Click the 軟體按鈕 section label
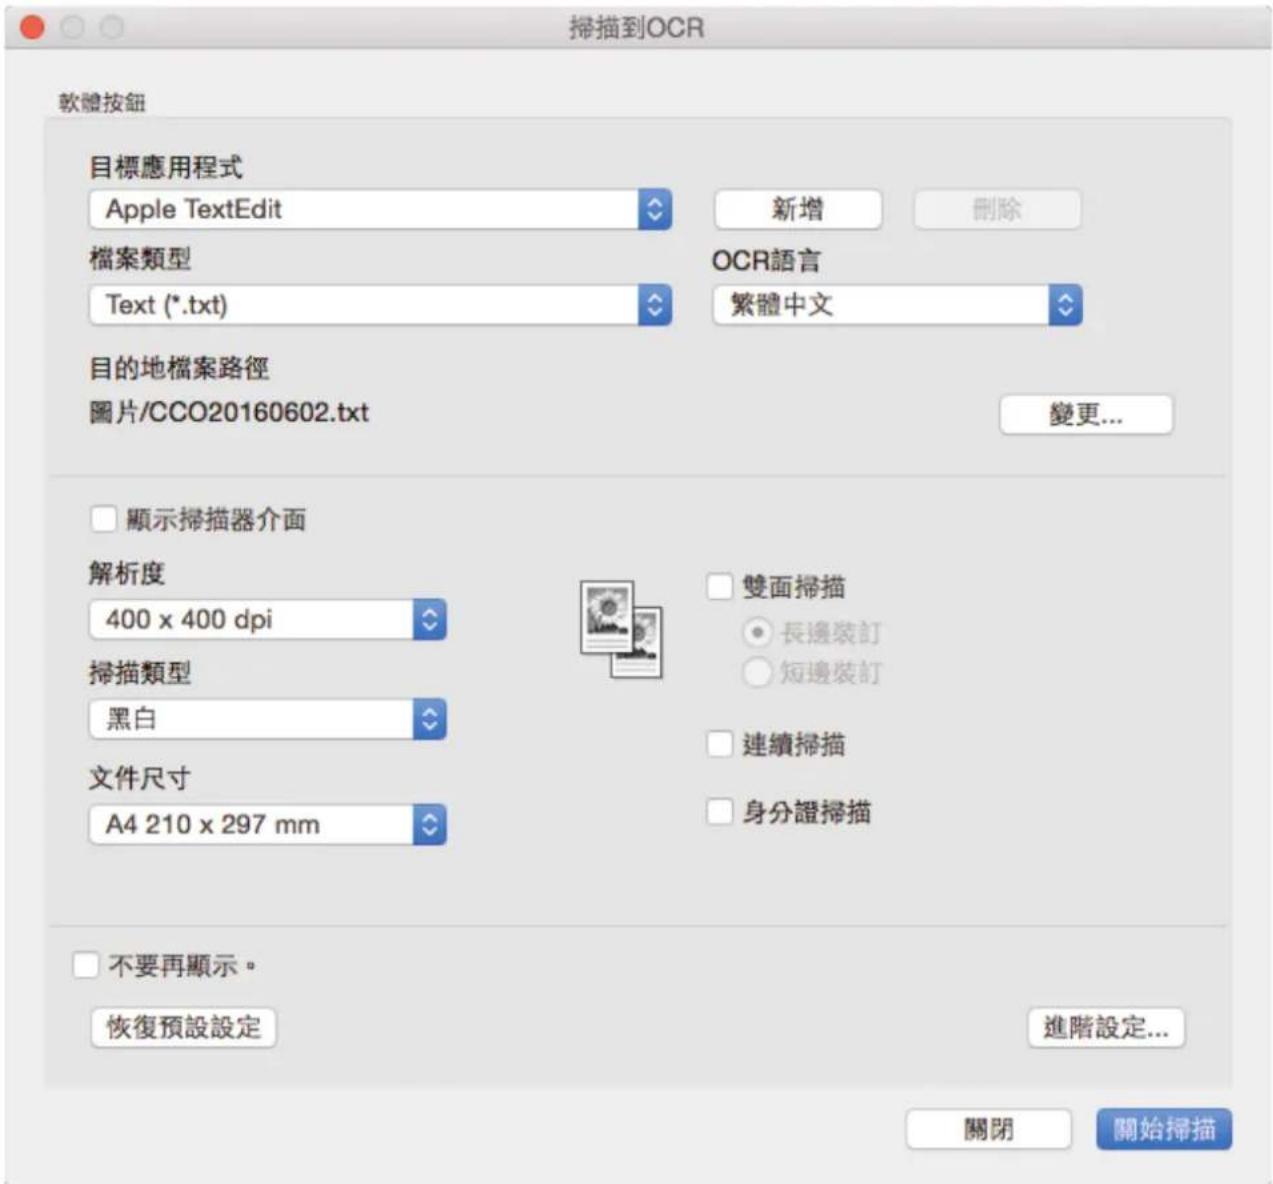1273x1184 pixels. point(102,102)
